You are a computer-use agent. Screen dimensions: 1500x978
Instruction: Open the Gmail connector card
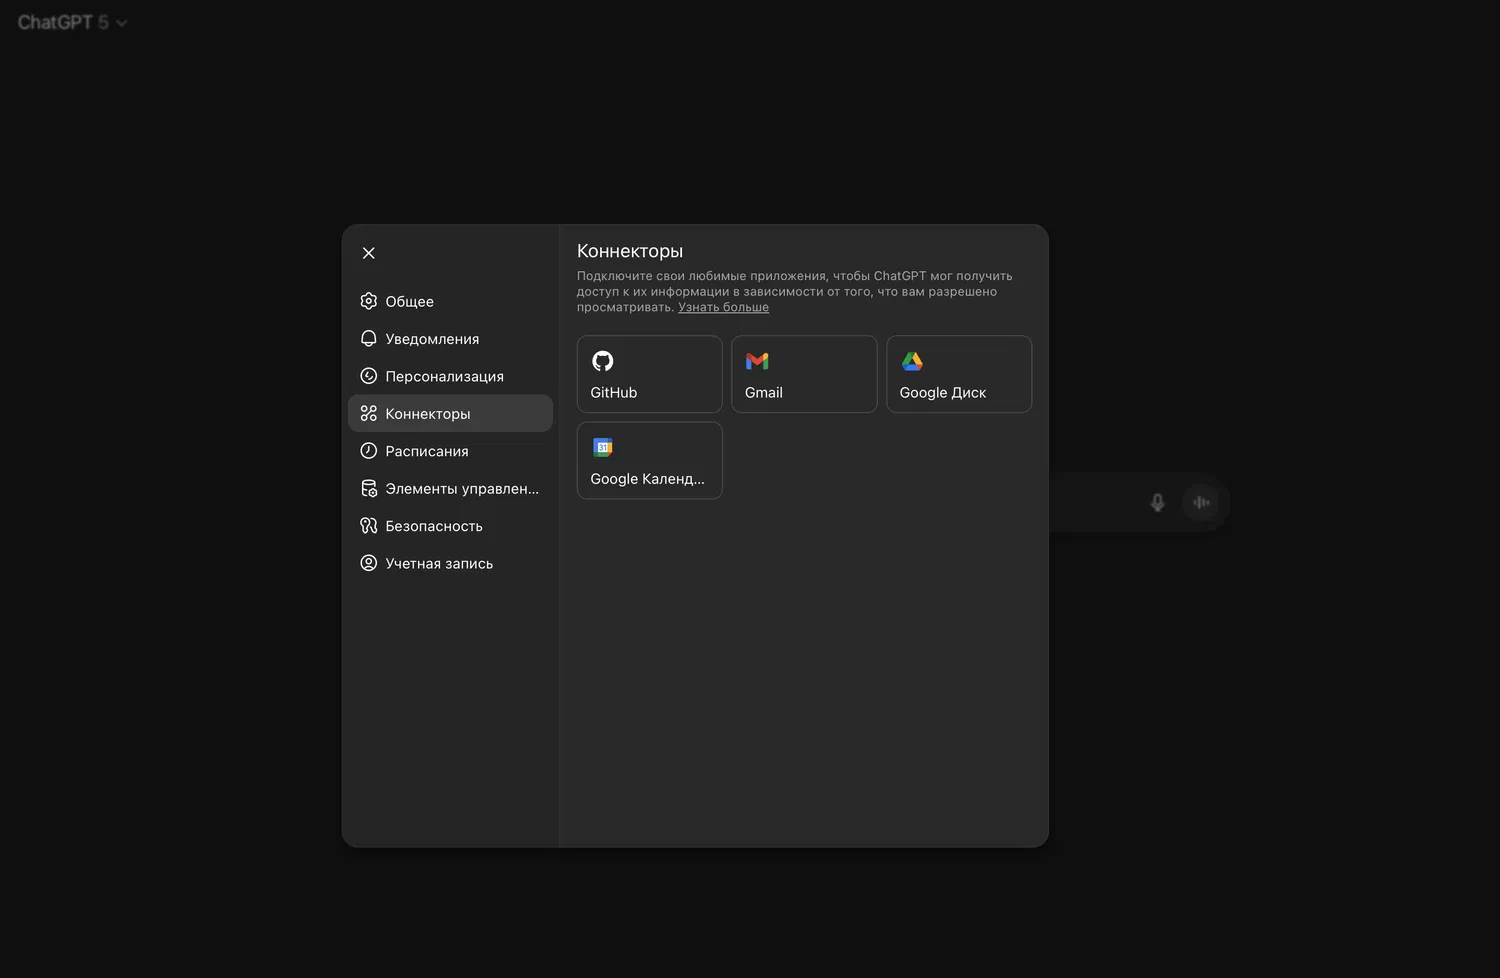click(804, 374)
